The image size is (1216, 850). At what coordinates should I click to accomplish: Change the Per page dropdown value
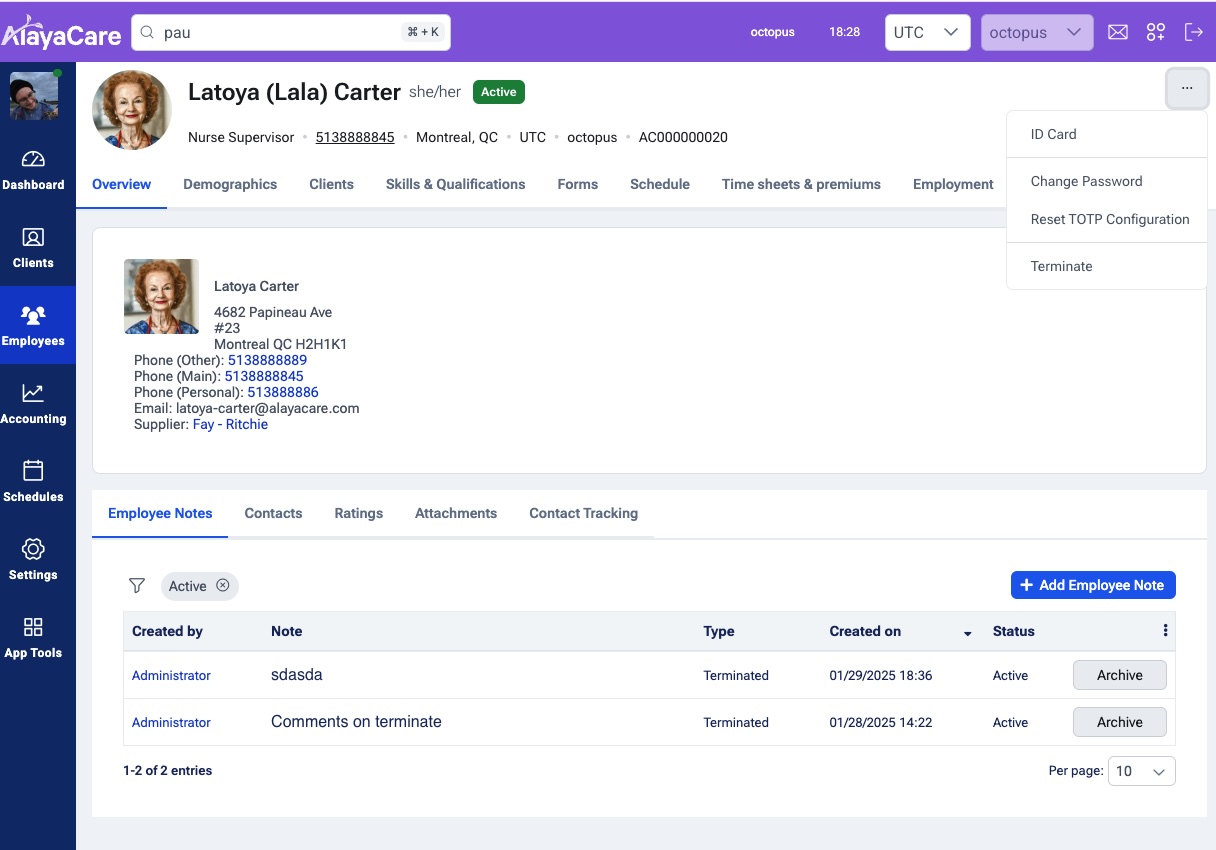1141,771
